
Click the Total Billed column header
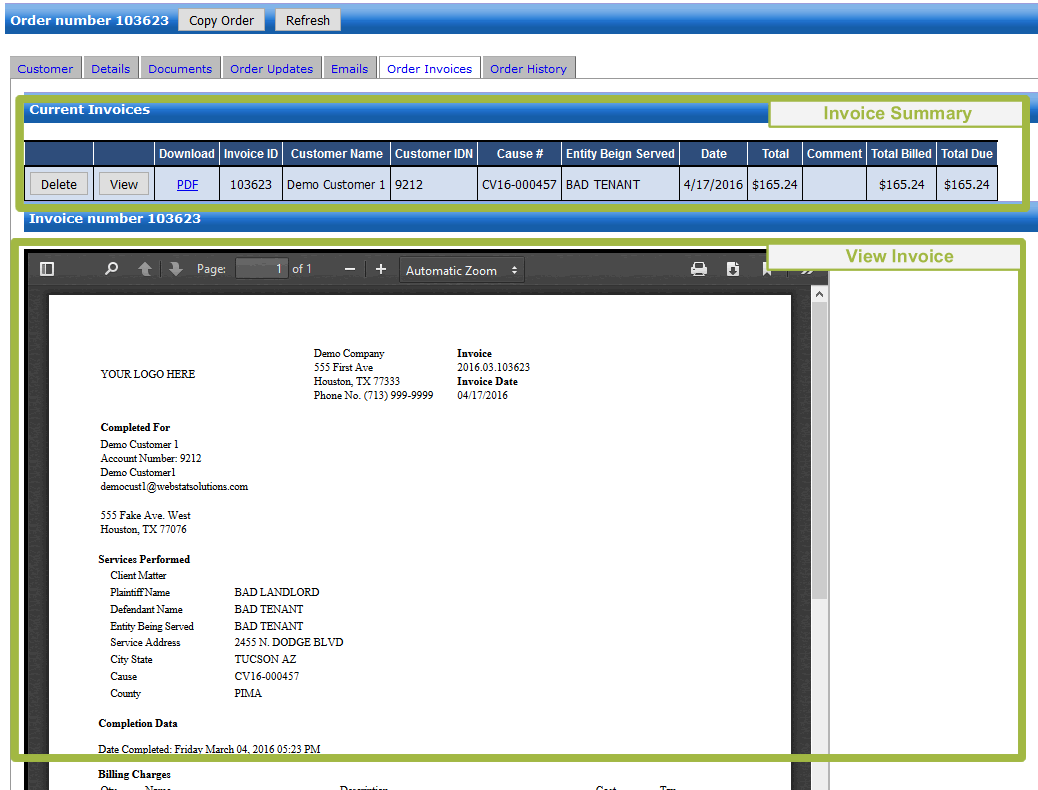click(901, 154)
